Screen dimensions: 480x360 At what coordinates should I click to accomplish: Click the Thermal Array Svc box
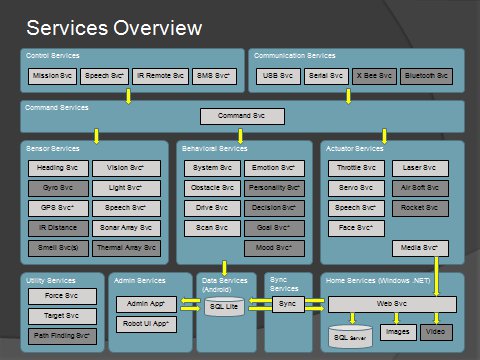pyautogui.click(x=126, y=248)
